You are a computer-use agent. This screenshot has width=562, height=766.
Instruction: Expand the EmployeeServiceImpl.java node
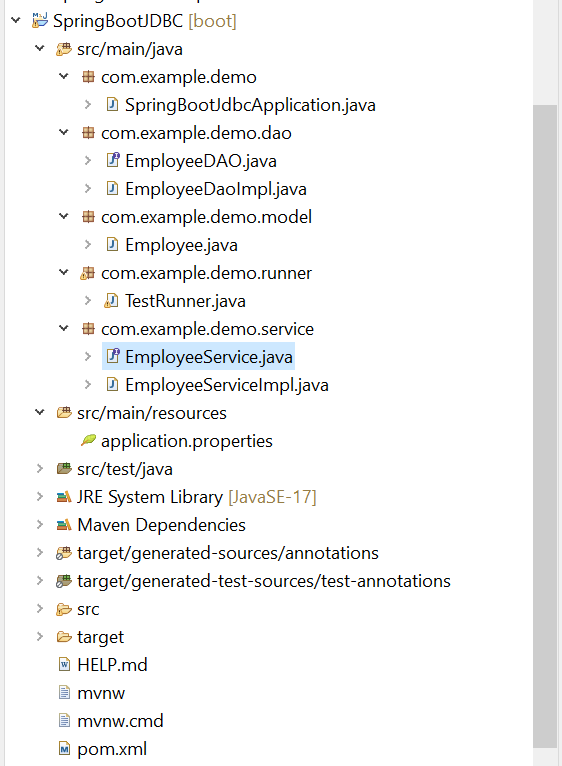coord(88,384)
